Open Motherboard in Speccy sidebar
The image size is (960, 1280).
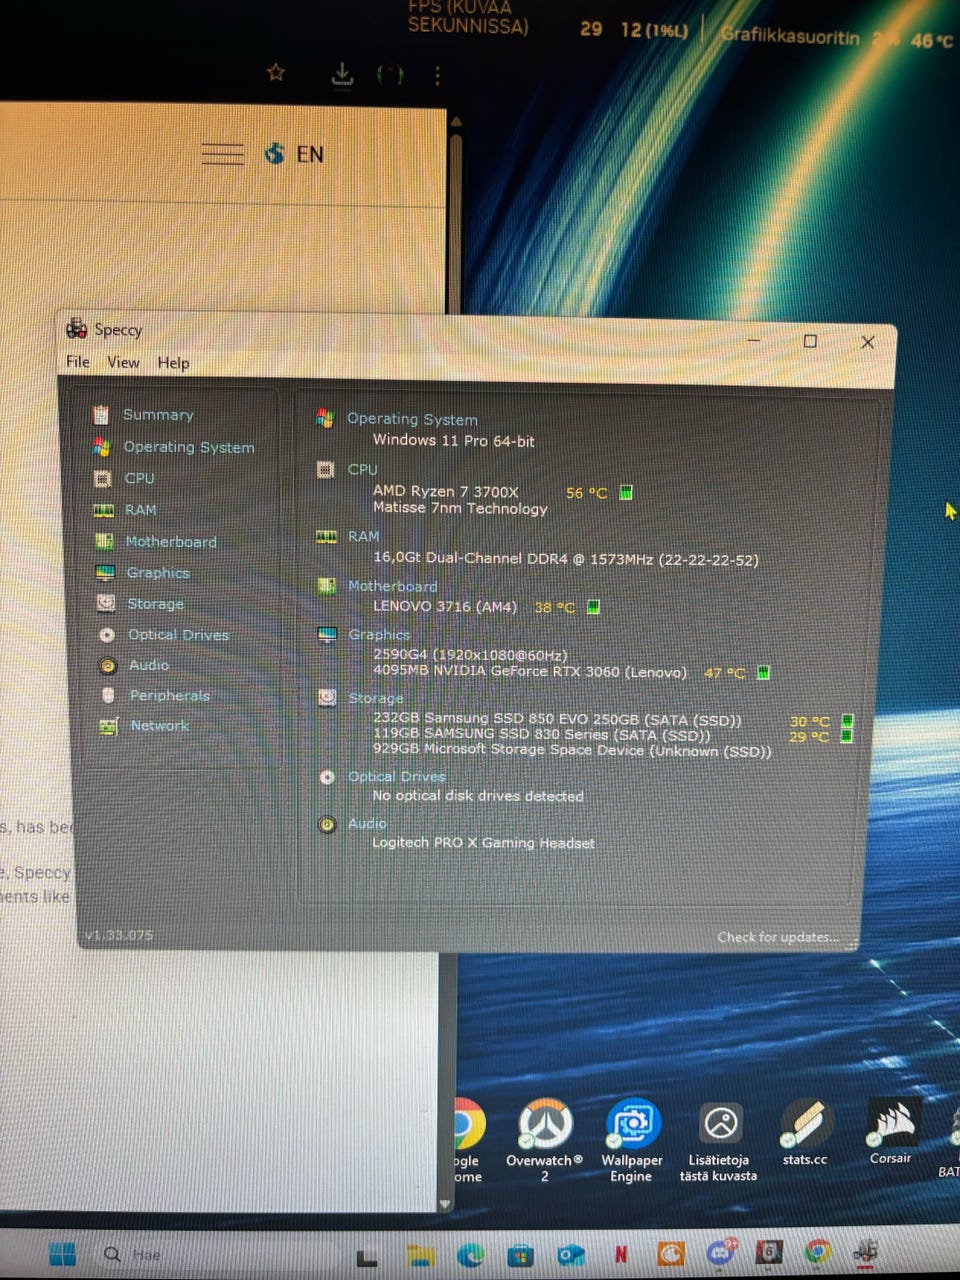coord(171,541)
